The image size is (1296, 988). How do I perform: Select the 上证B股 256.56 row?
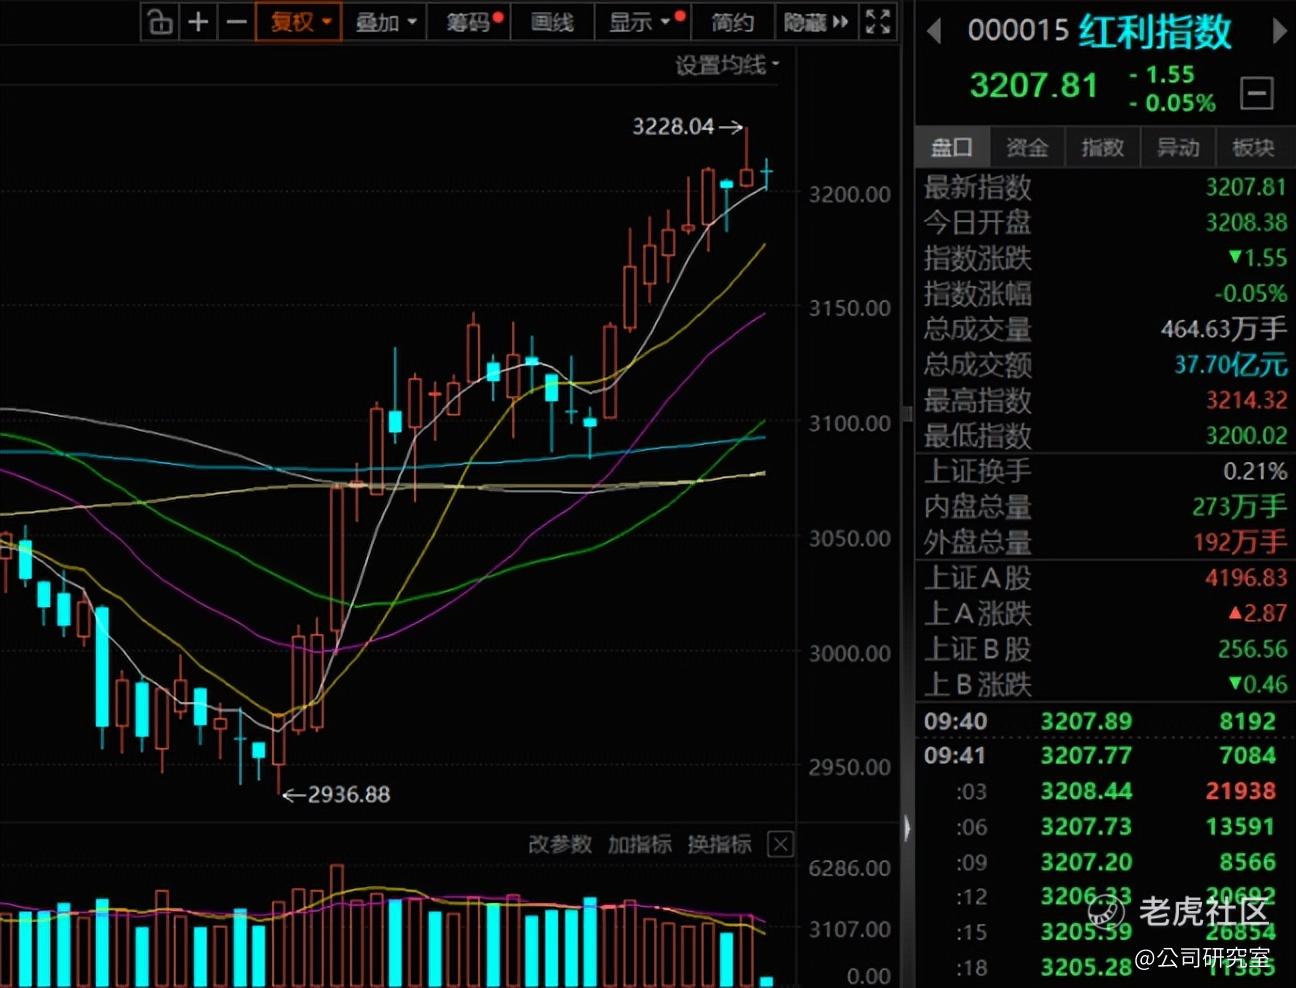pyautogui.click(x=1105, y=649)
